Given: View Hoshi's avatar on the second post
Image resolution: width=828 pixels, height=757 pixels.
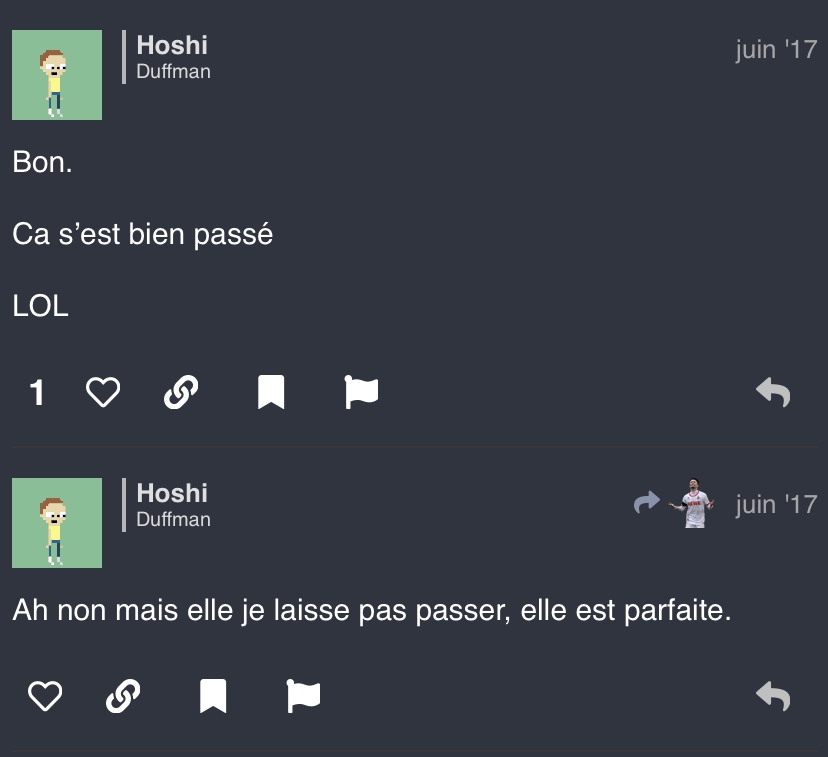Looking at the screenshot, I should click(x=57, y=523).
